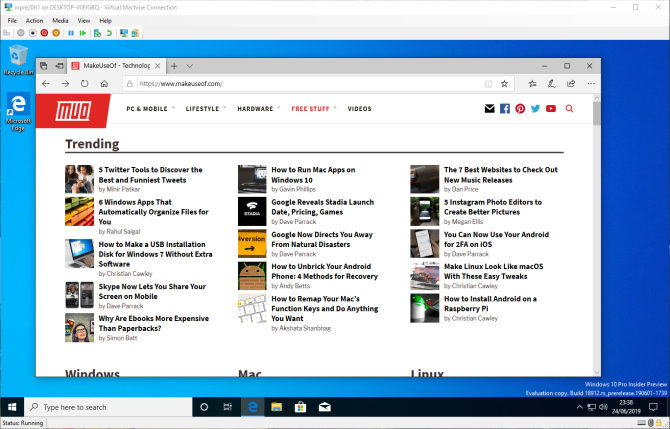
Task: Open the Twitter icon in site header
Action: pos(536,108)
